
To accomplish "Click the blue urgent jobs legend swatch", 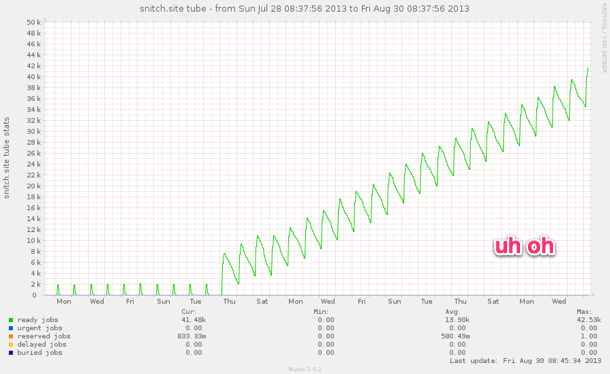I will [x=11, y=328].
